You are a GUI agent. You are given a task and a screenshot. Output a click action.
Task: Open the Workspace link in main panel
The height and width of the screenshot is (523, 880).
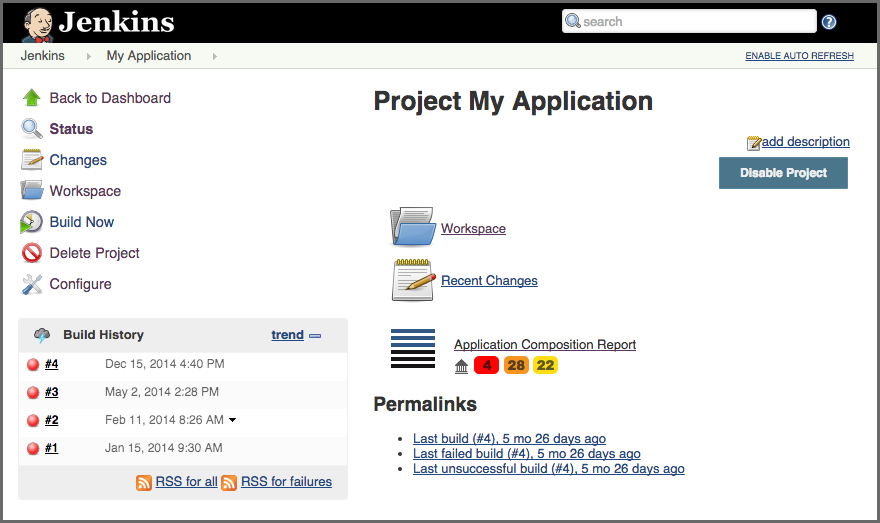tap(473, 228)
